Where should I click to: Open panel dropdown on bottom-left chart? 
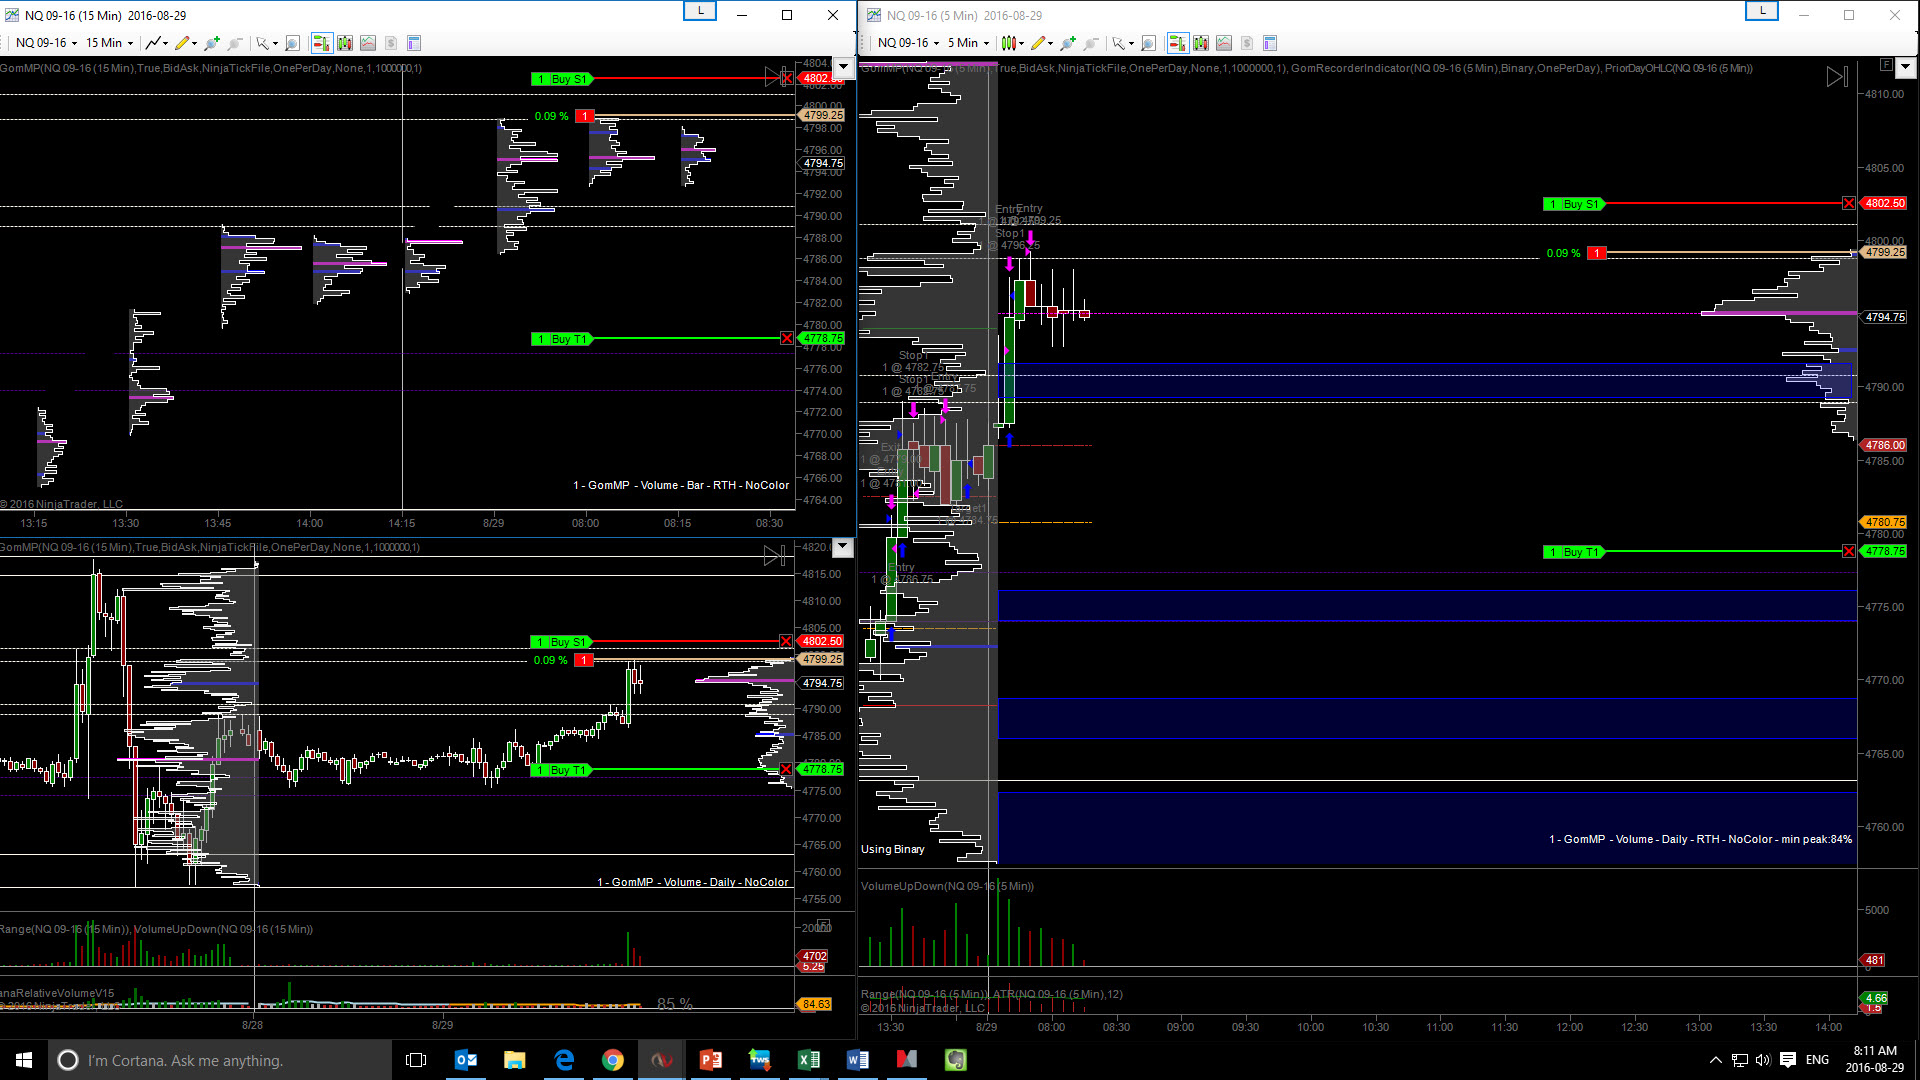point(843,547)
